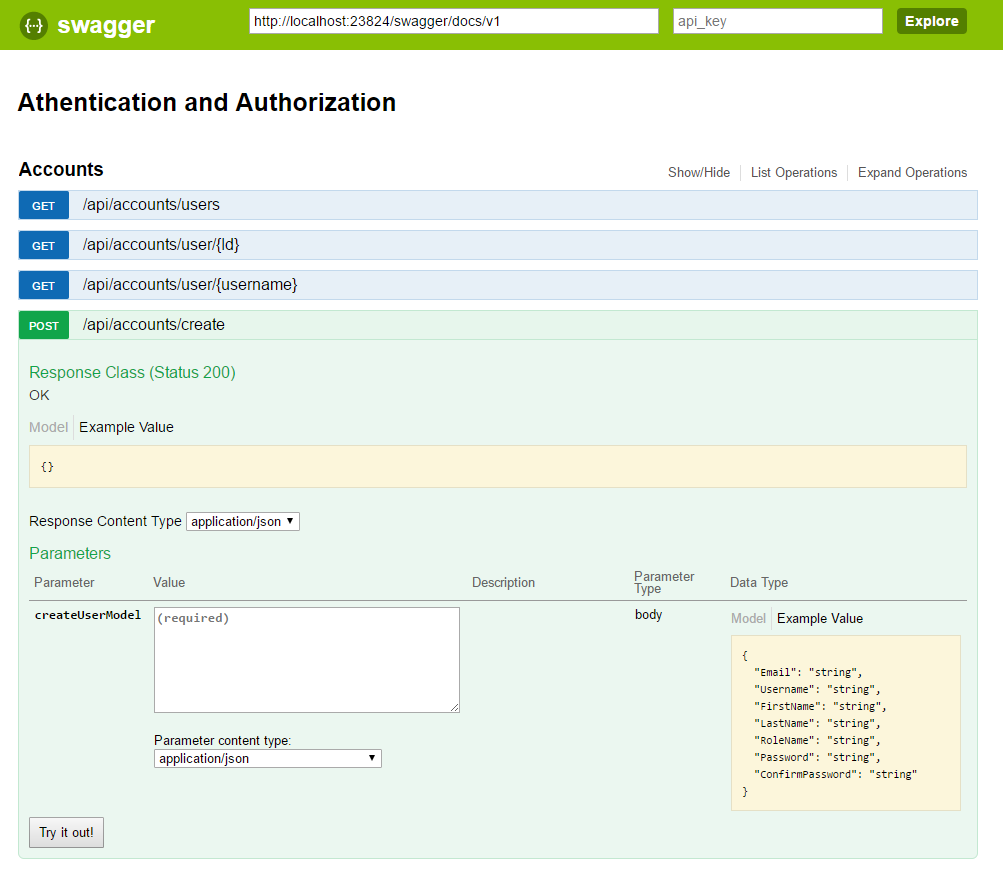
Task: Click the Example Value JSON snippet
Action: tap(845, 722)
